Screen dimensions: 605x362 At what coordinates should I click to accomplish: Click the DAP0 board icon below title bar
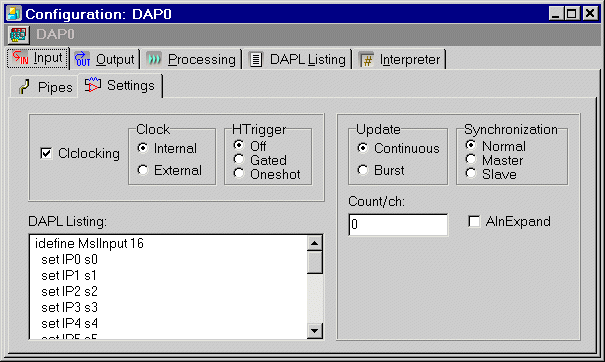pos(18,35)
